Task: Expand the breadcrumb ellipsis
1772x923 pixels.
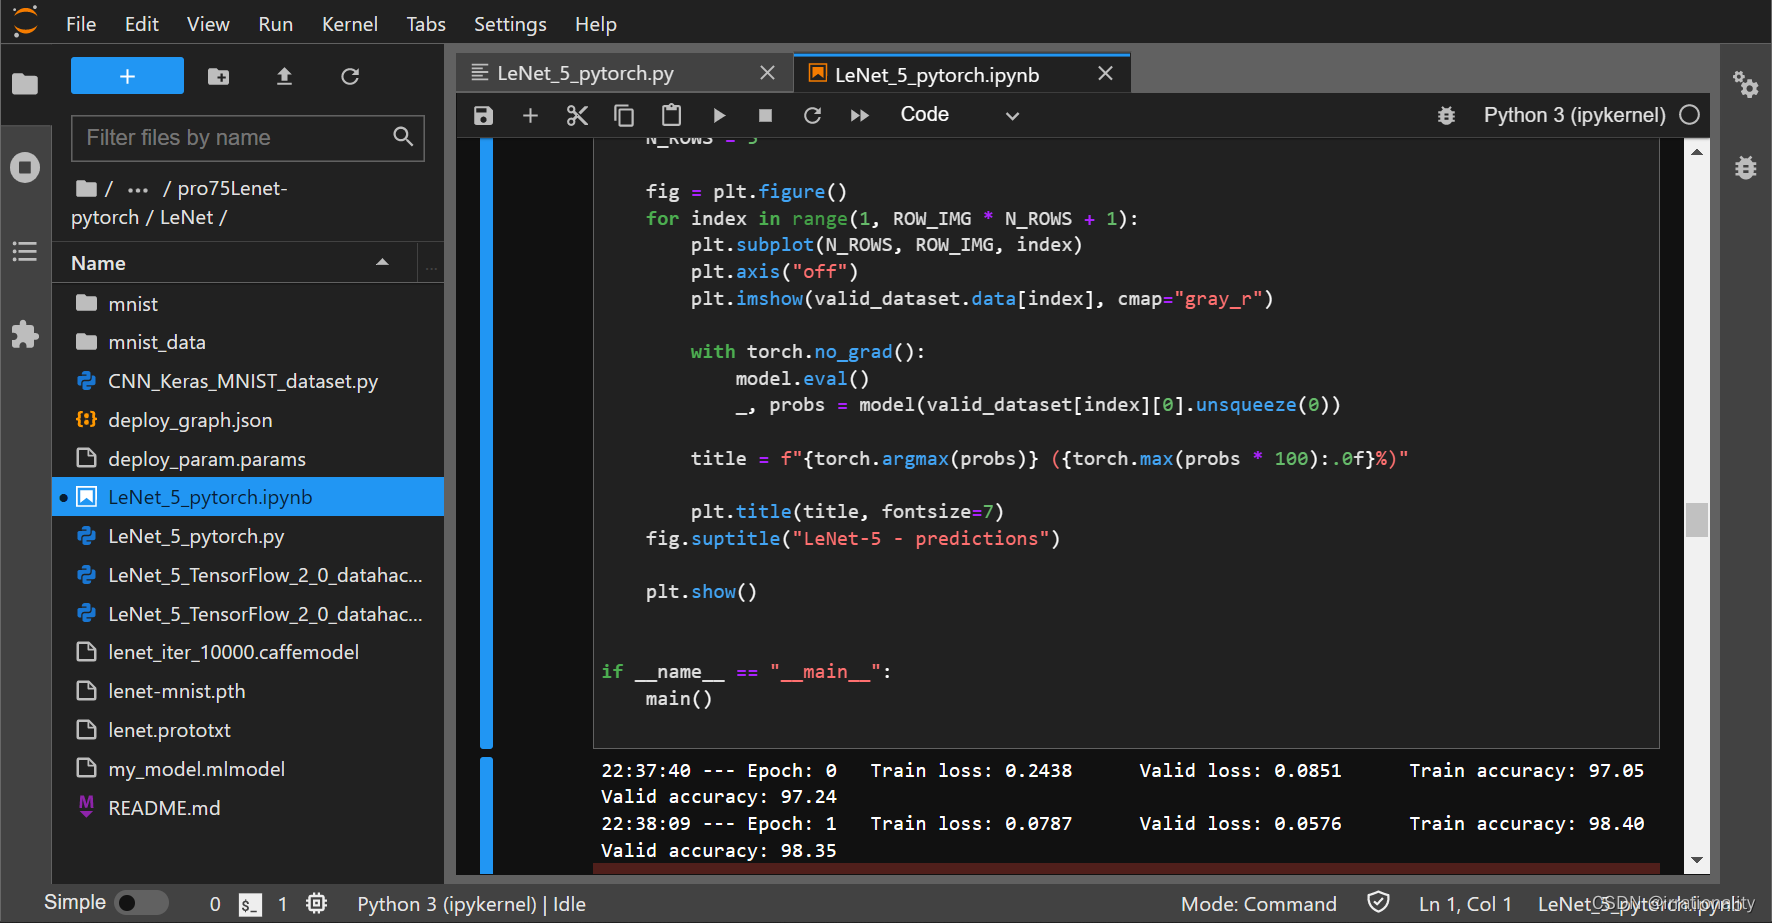Action: point(138,189)
